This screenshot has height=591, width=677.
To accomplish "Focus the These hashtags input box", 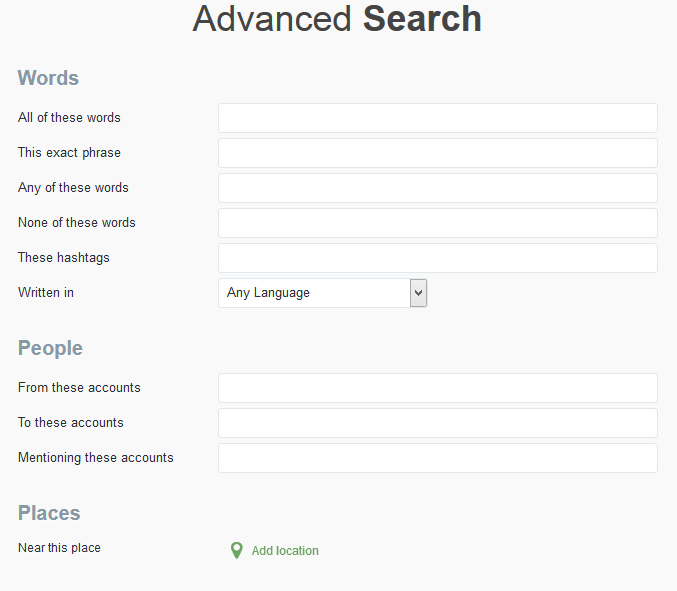I will pyautogui.click(x=437, y=258).
